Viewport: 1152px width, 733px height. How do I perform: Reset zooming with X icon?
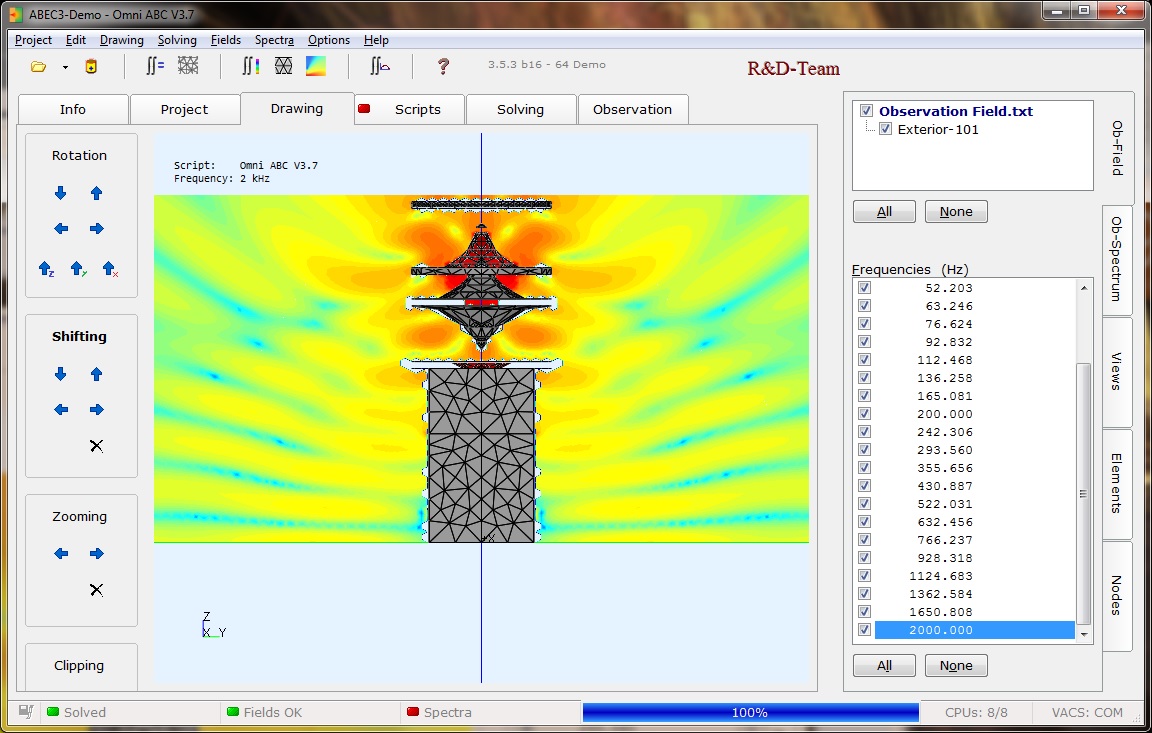(x=96, y=590)
